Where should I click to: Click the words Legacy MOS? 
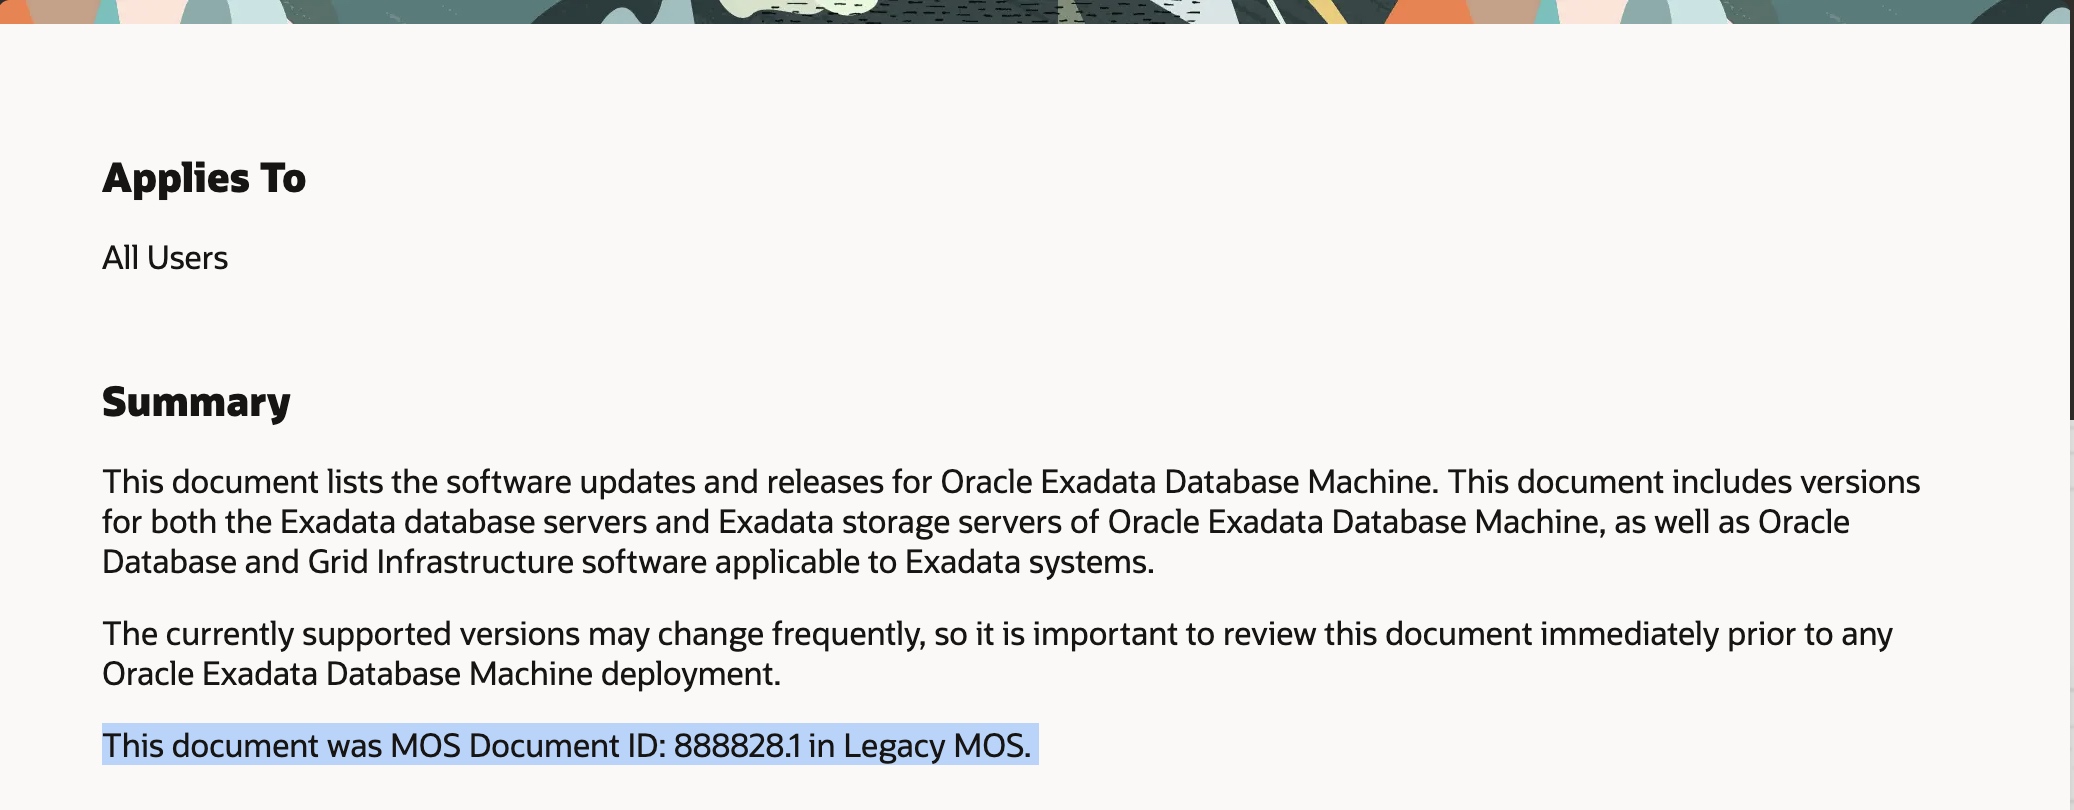click(935, 746)
